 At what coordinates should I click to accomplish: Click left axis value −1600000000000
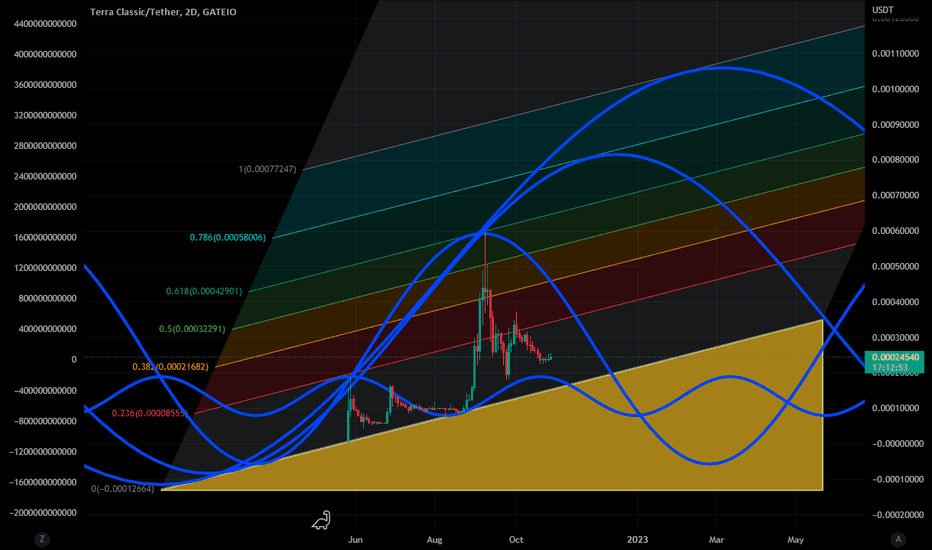(x=43, y=482)
